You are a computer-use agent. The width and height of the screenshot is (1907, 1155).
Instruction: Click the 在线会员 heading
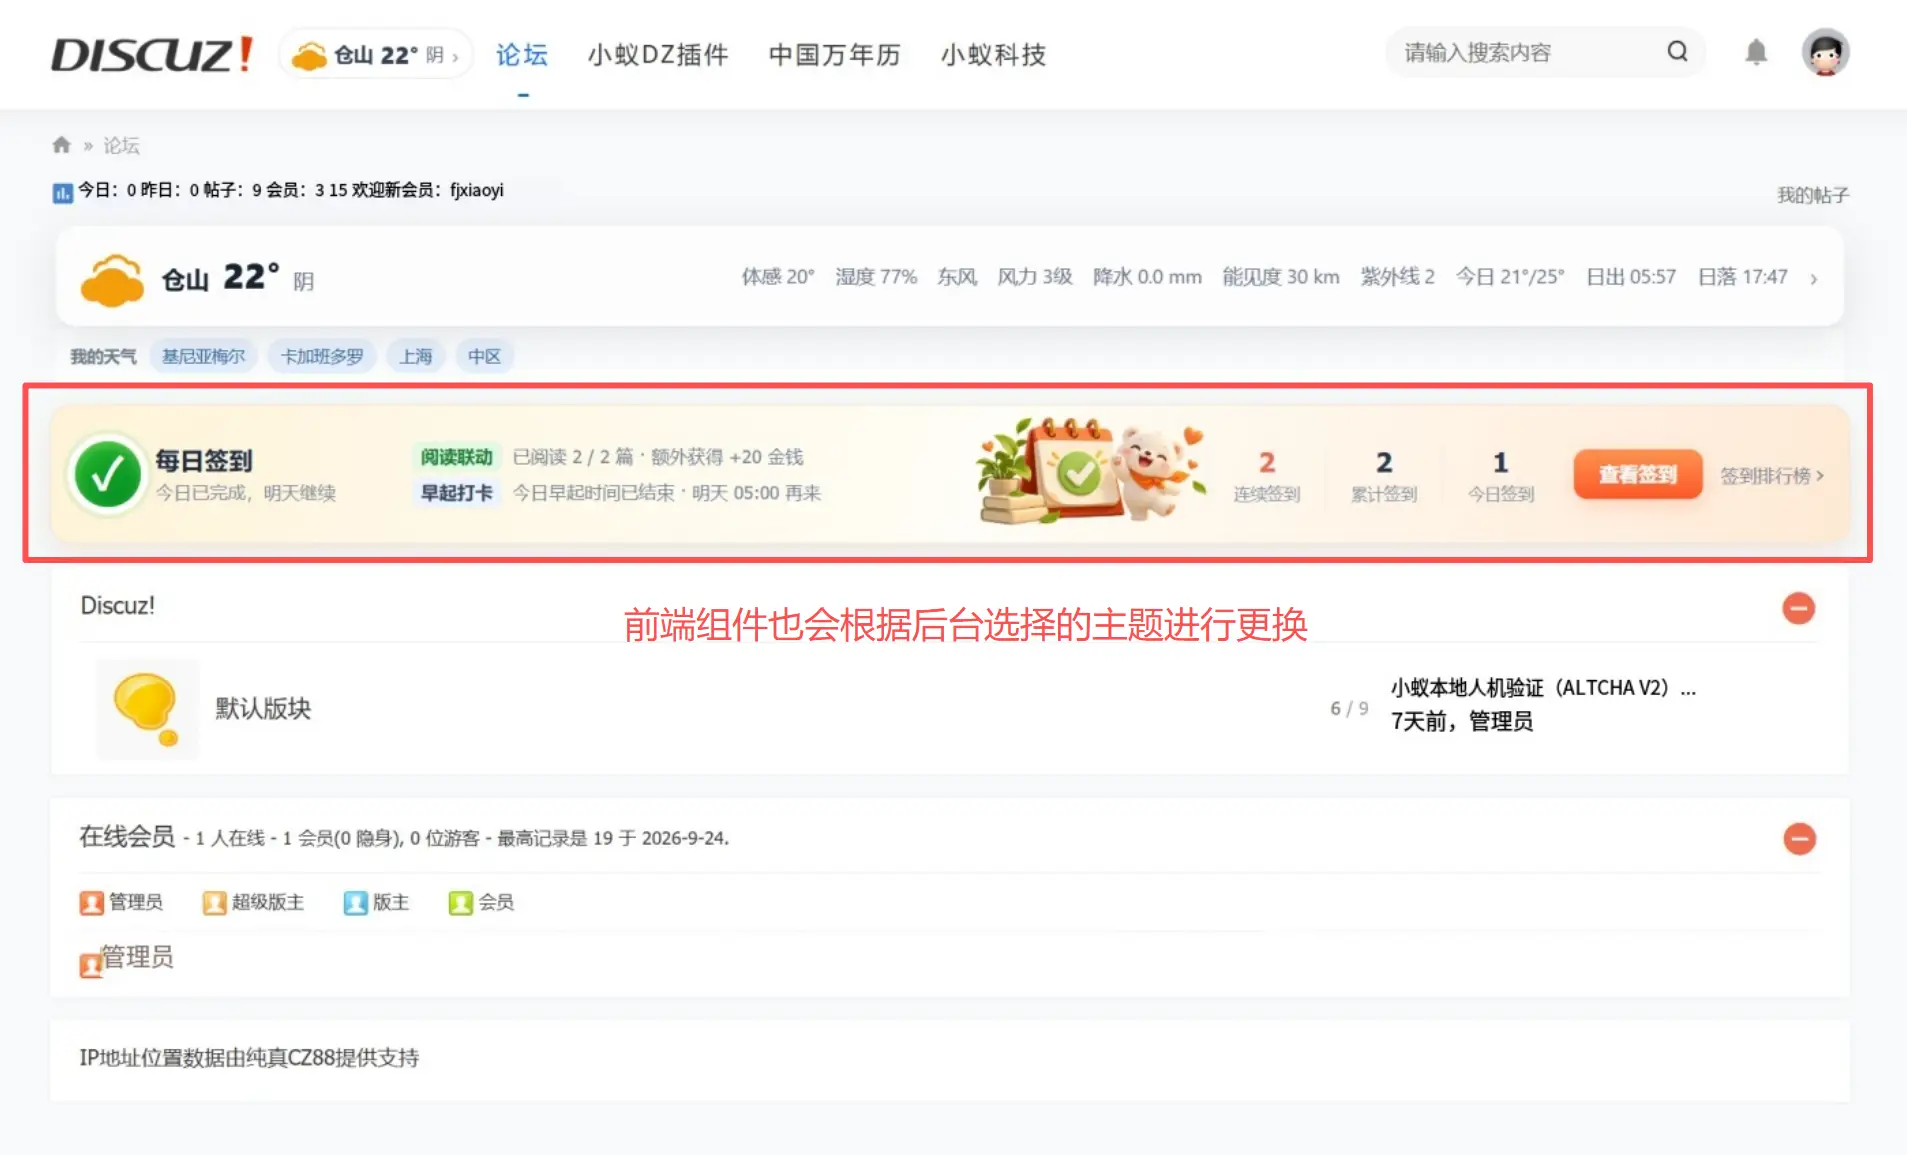coord(127,836)
